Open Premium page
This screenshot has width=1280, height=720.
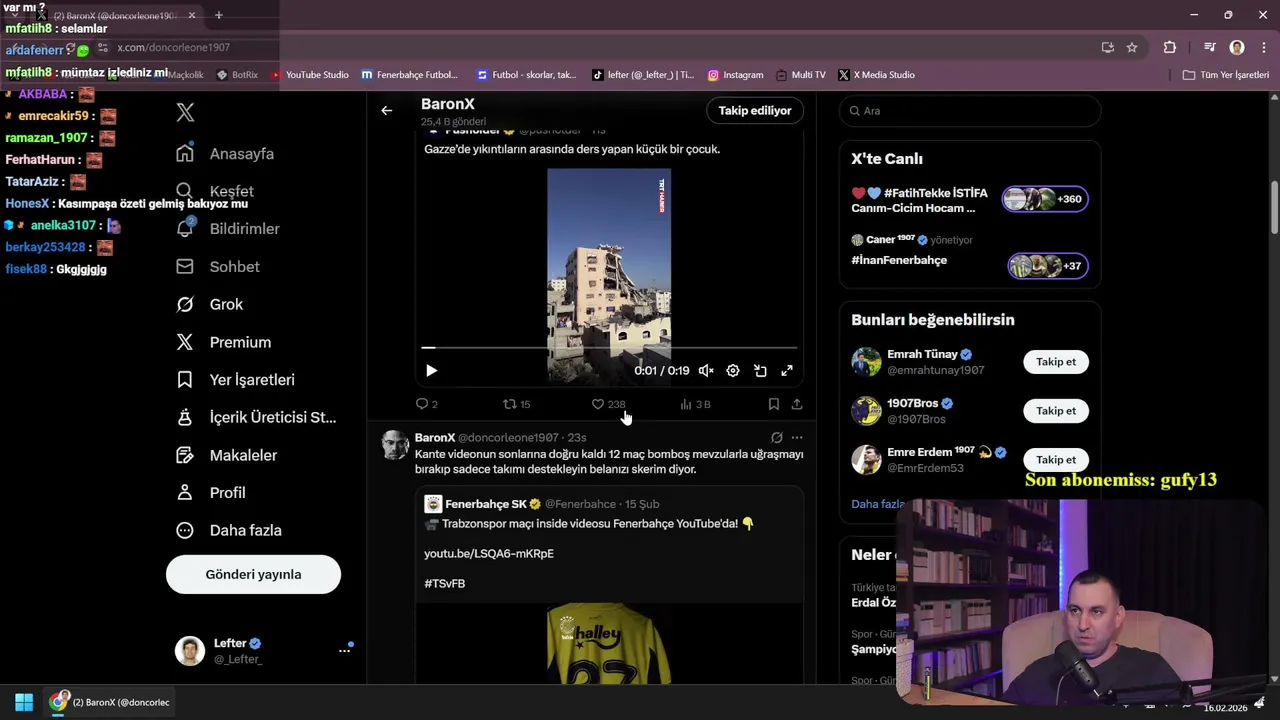click(224, 342)
